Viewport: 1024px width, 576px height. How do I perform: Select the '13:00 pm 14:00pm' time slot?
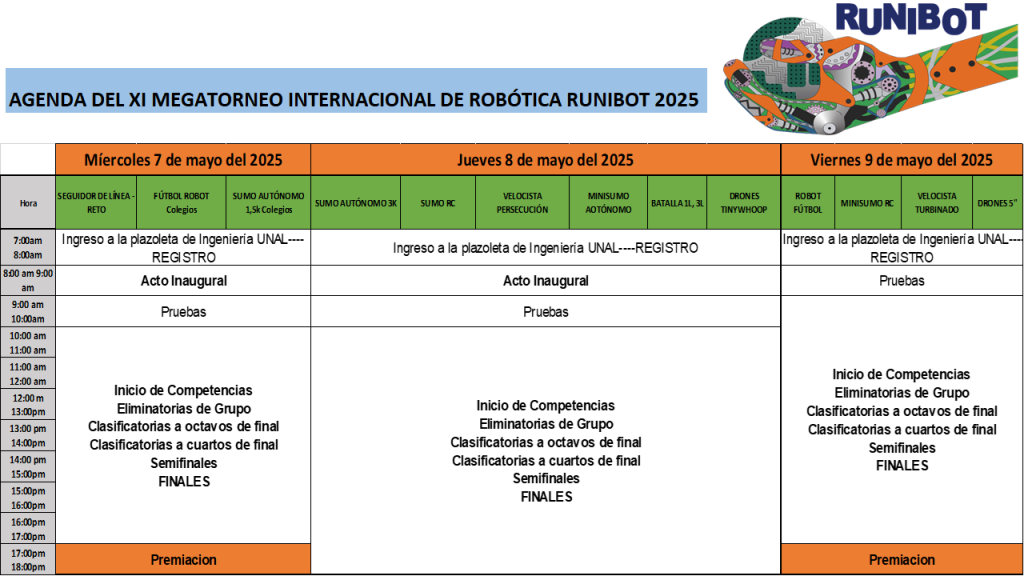click(28, 436)
